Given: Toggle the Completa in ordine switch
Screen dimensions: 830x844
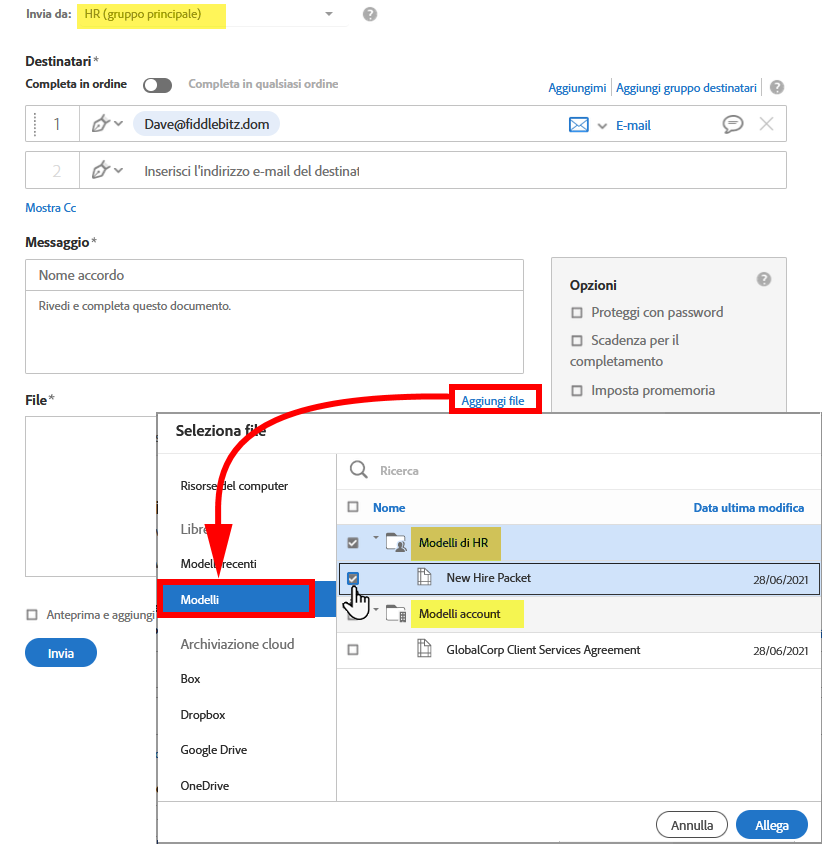Looking at the screenshot, I should click(x=157, y=85).
